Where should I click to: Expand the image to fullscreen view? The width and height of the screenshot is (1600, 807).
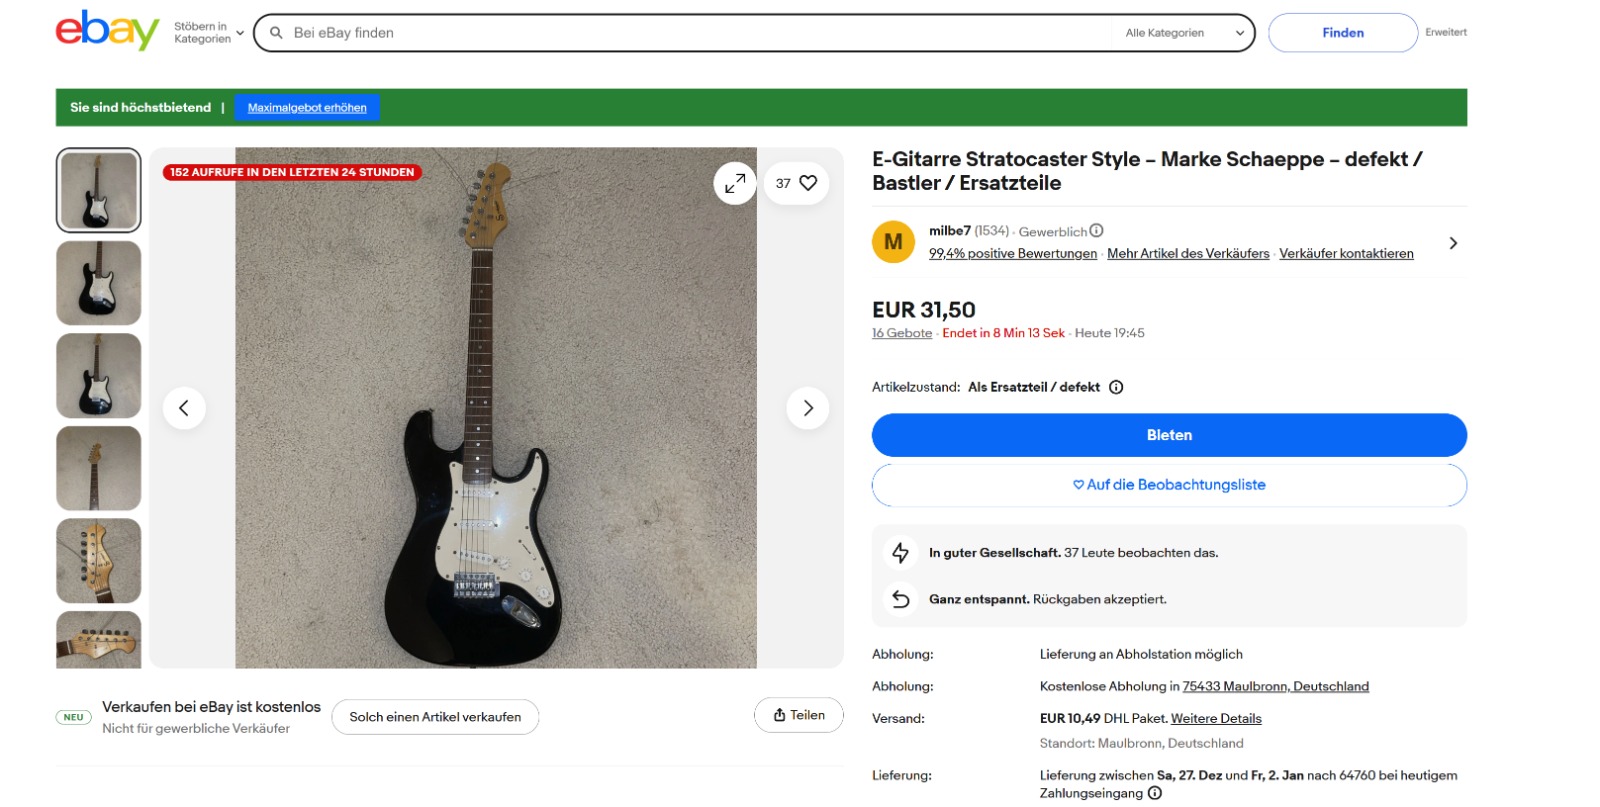(735, 183)
